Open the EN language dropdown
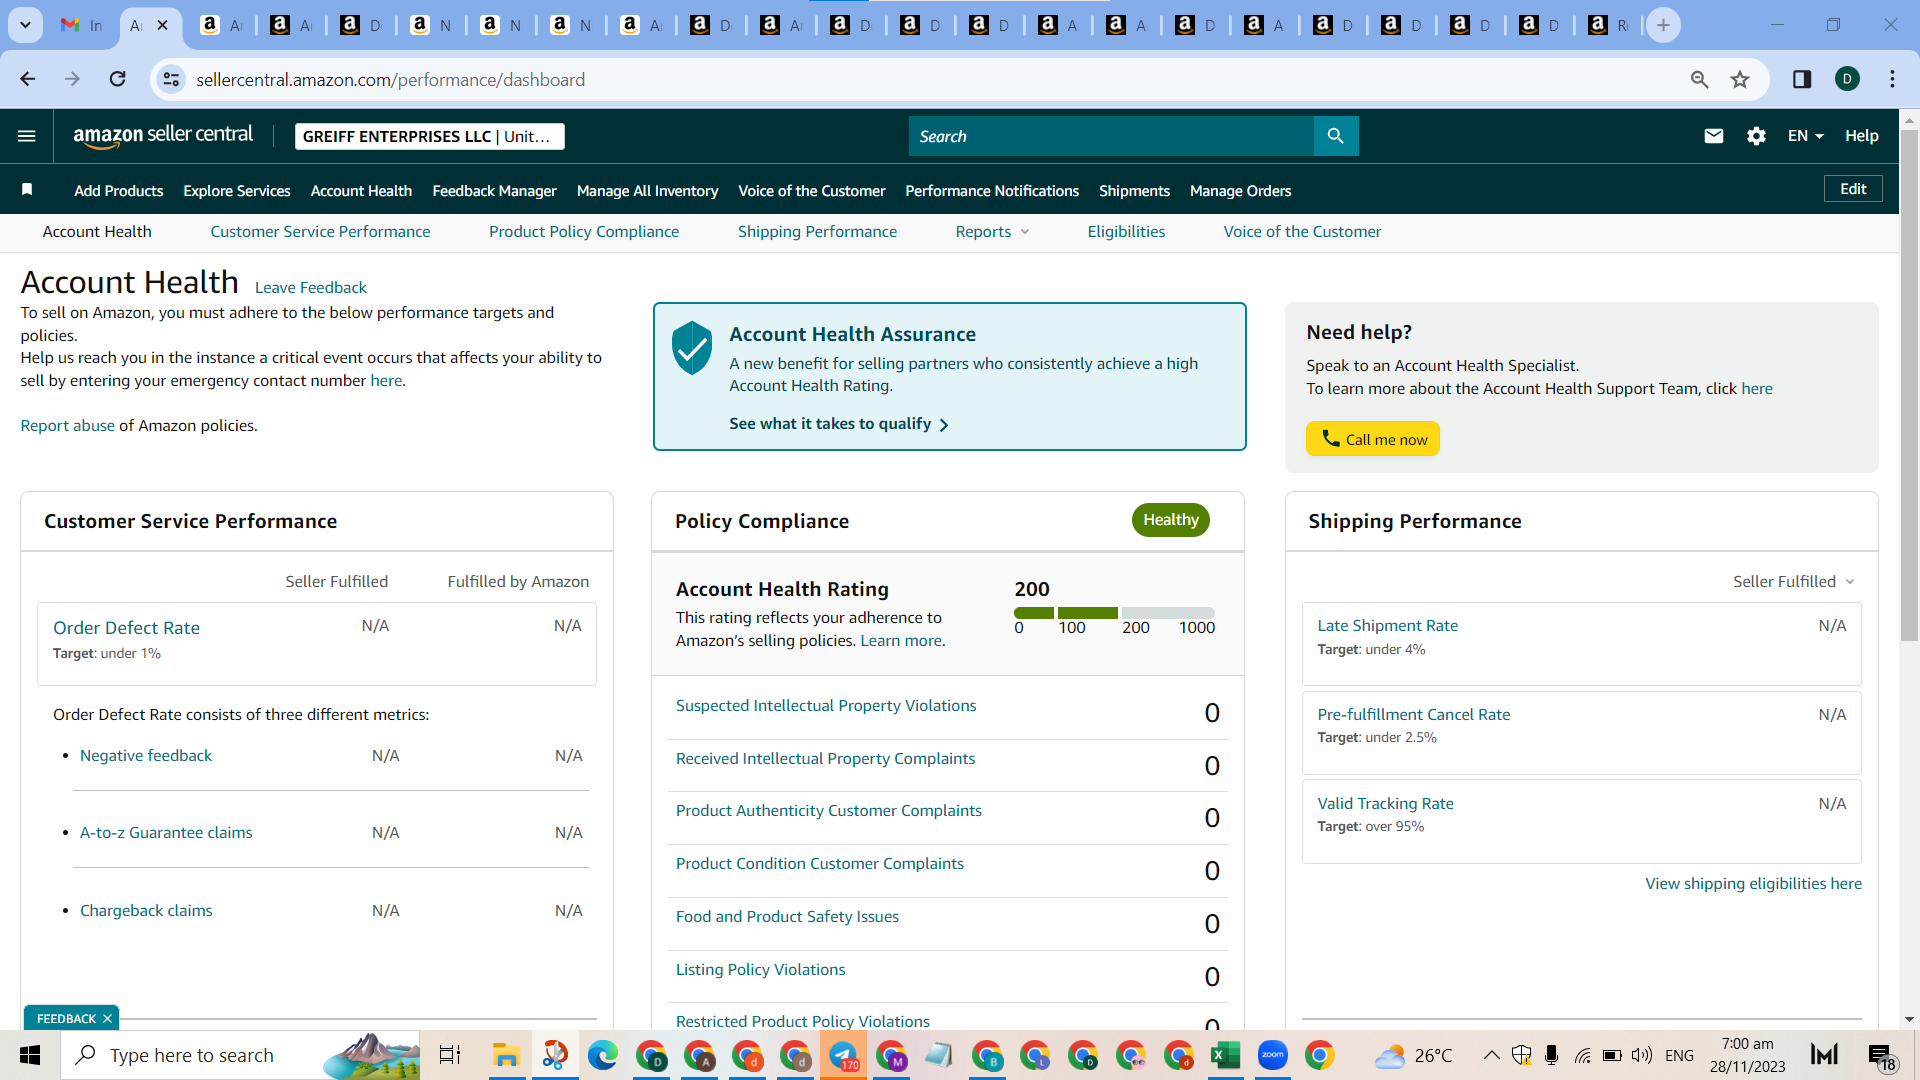1920x1080 pixels. [x=1805, y=136]
